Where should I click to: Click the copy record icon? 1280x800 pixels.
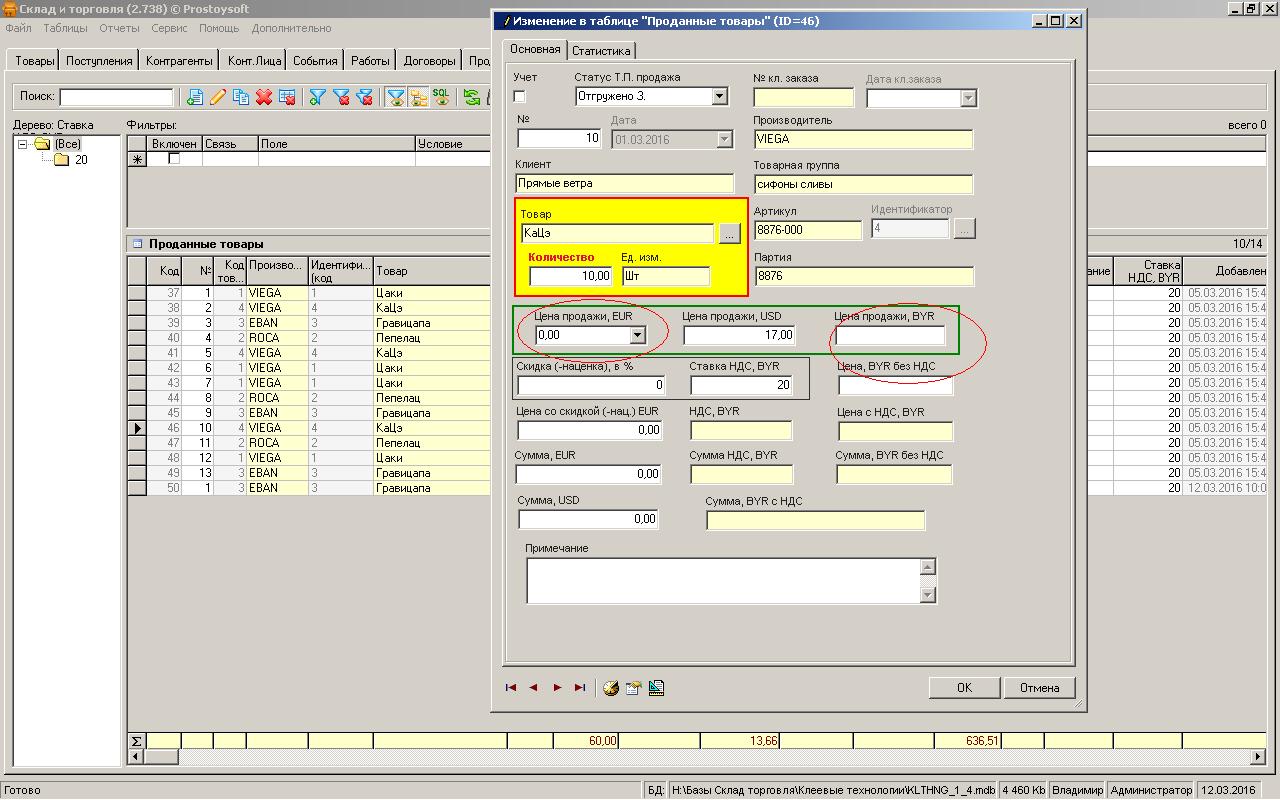241,97
